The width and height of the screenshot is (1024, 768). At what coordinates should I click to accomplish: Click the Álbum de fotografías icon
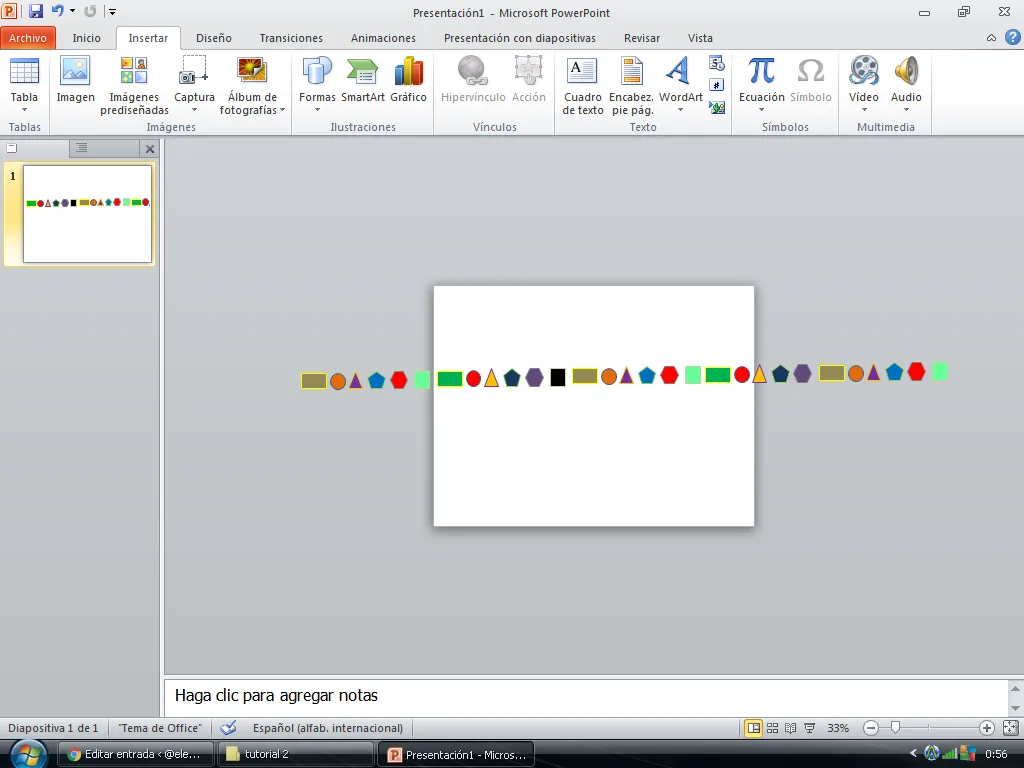(x=252, y=71)
